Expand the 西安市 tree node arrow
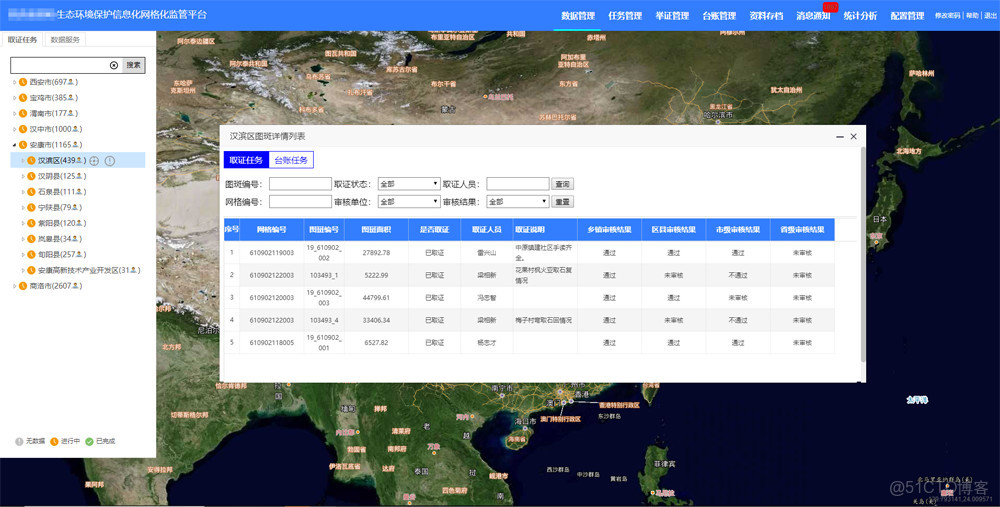The image size is (1000, 507). click(15, 82)
